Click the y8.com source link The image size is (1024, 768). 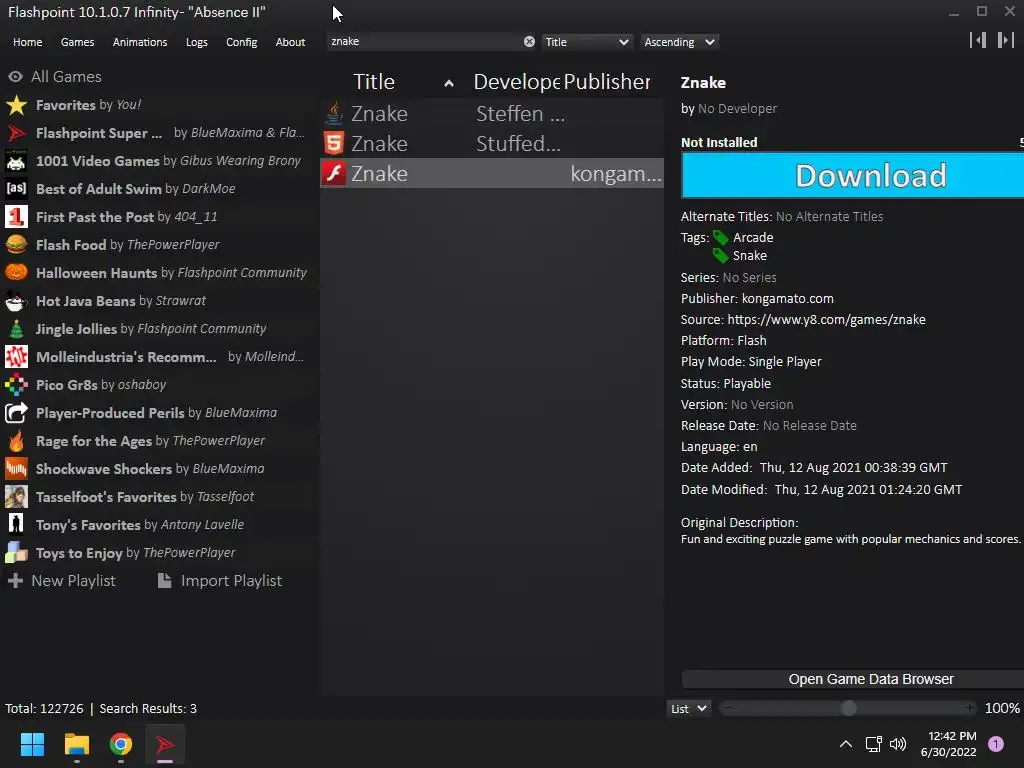pyautogui.click(x=826, y=319)
